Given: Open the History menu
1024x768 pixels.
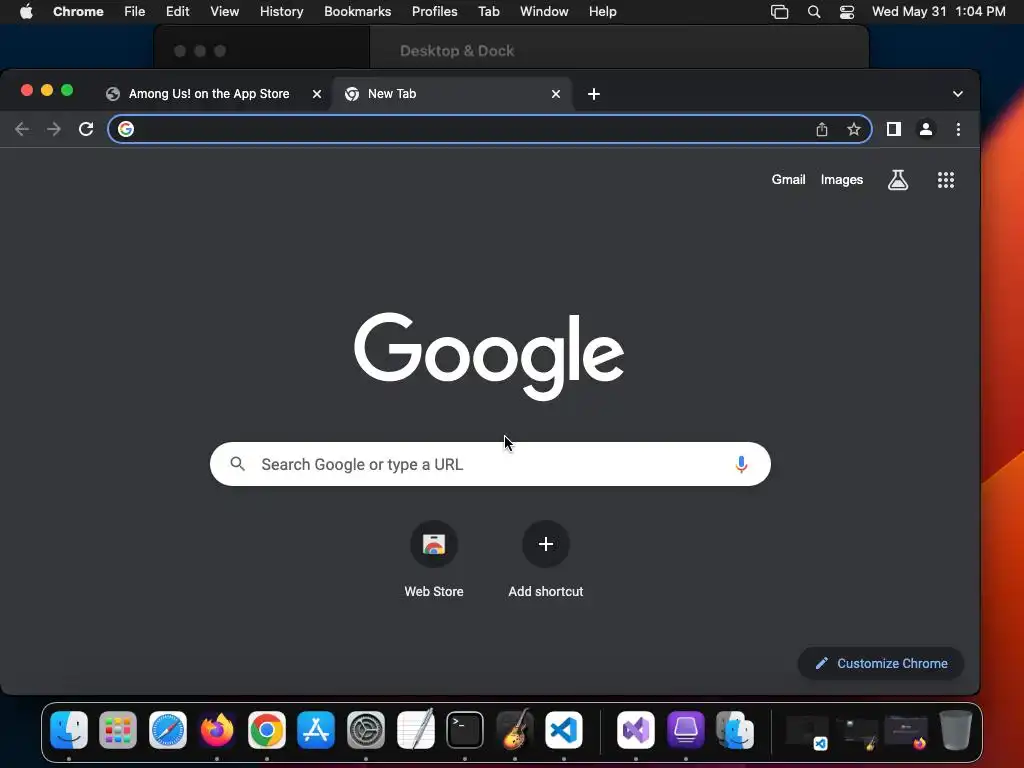Looking at the screenshot, I should click(281, 12).
